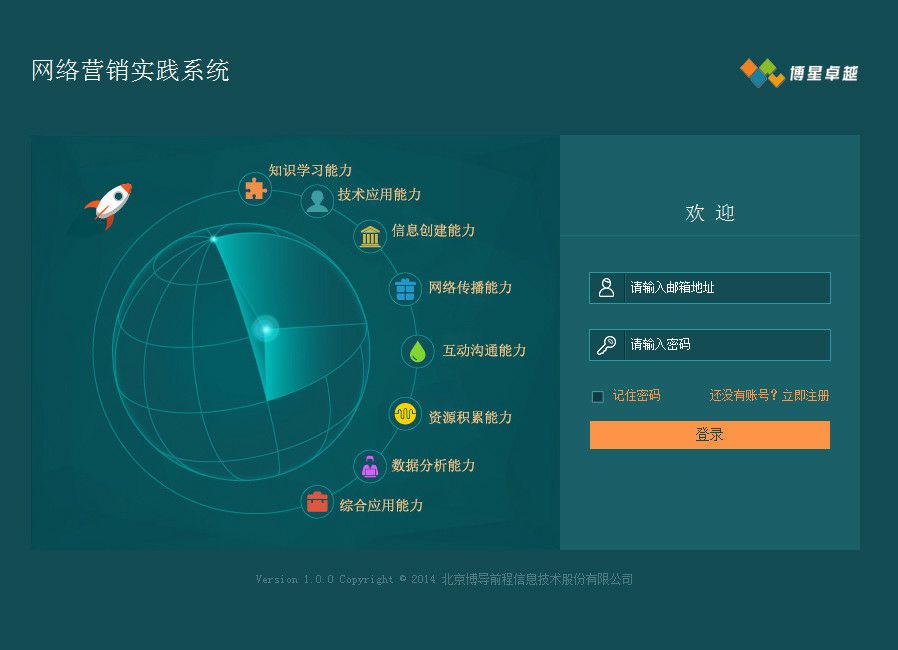Viewport: 898px width, 650px height.
Task: Click the 技术应用能力 label
Action: point(379,194)
